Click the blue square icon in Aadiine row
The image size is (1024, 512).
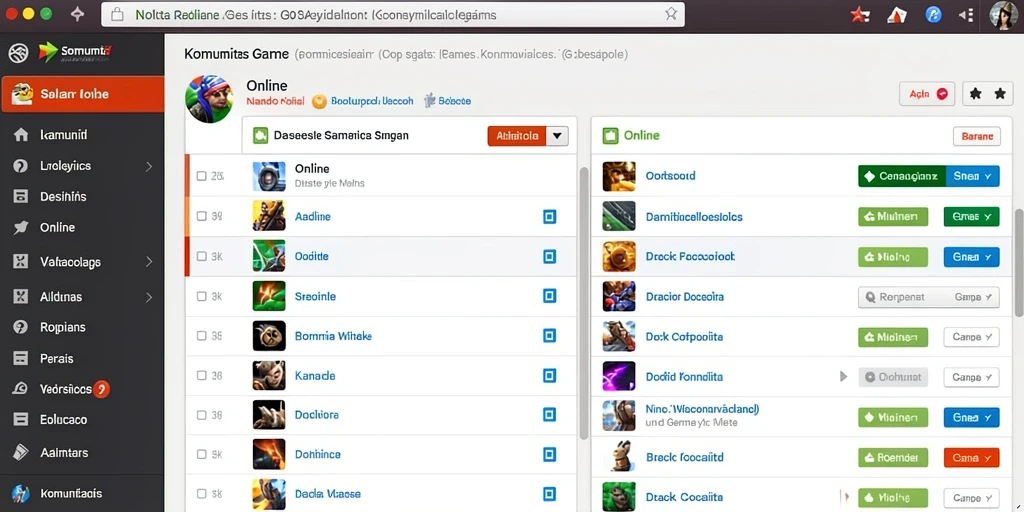(550, 216)
